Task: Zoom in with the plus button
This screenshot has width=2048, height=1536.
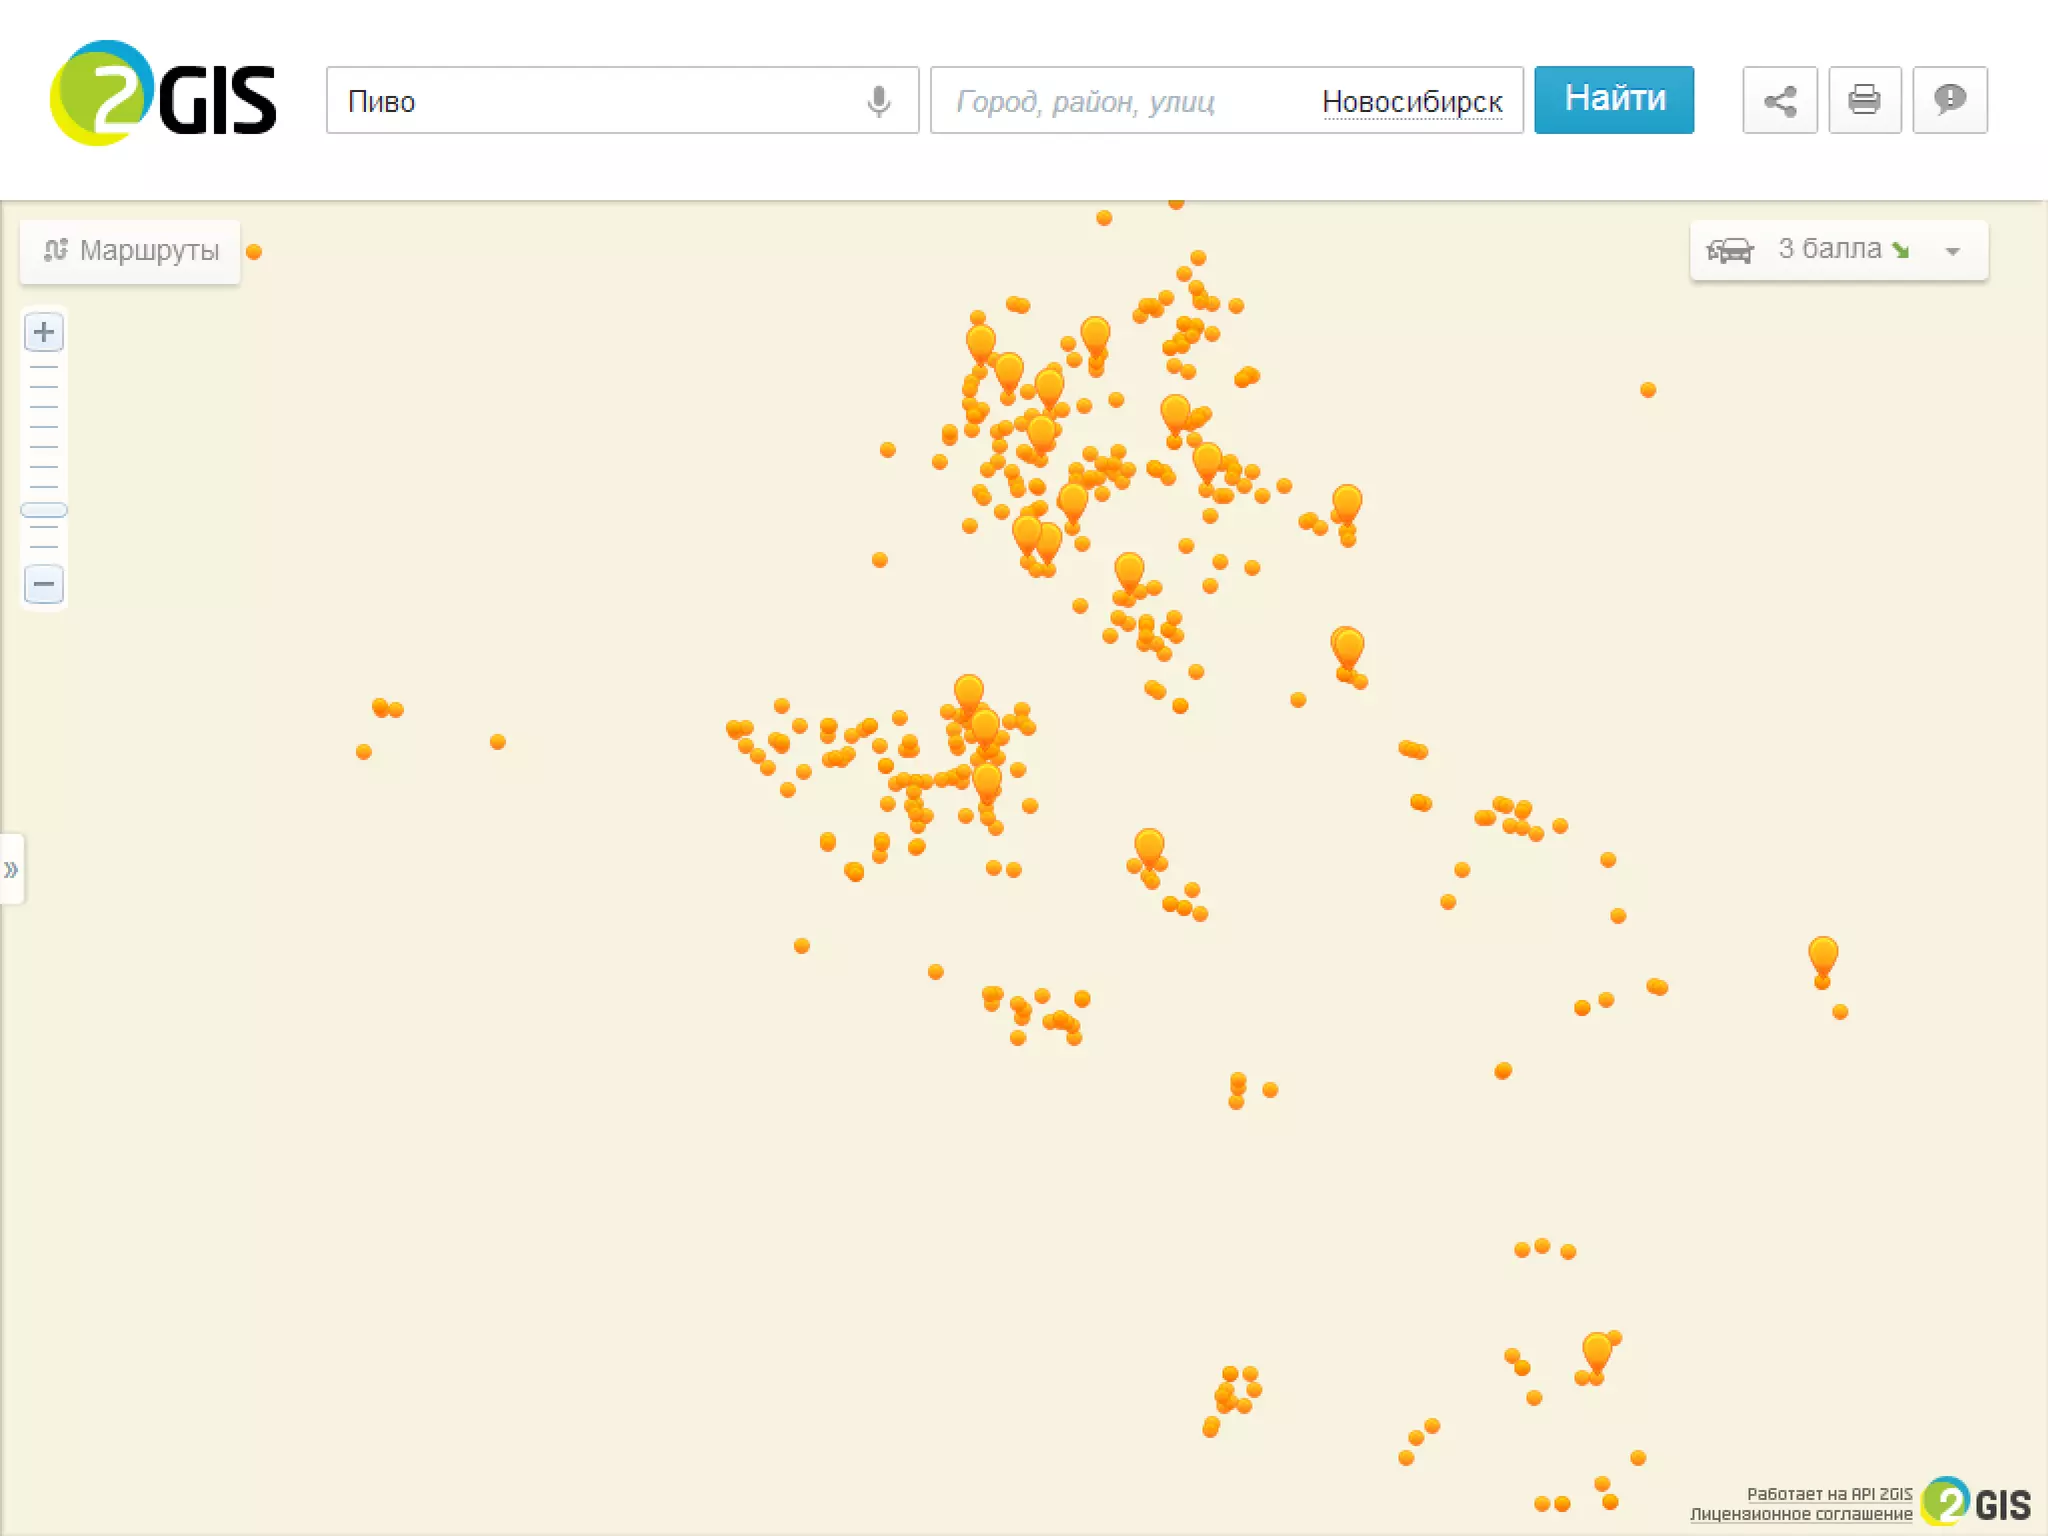Action: 44,332
